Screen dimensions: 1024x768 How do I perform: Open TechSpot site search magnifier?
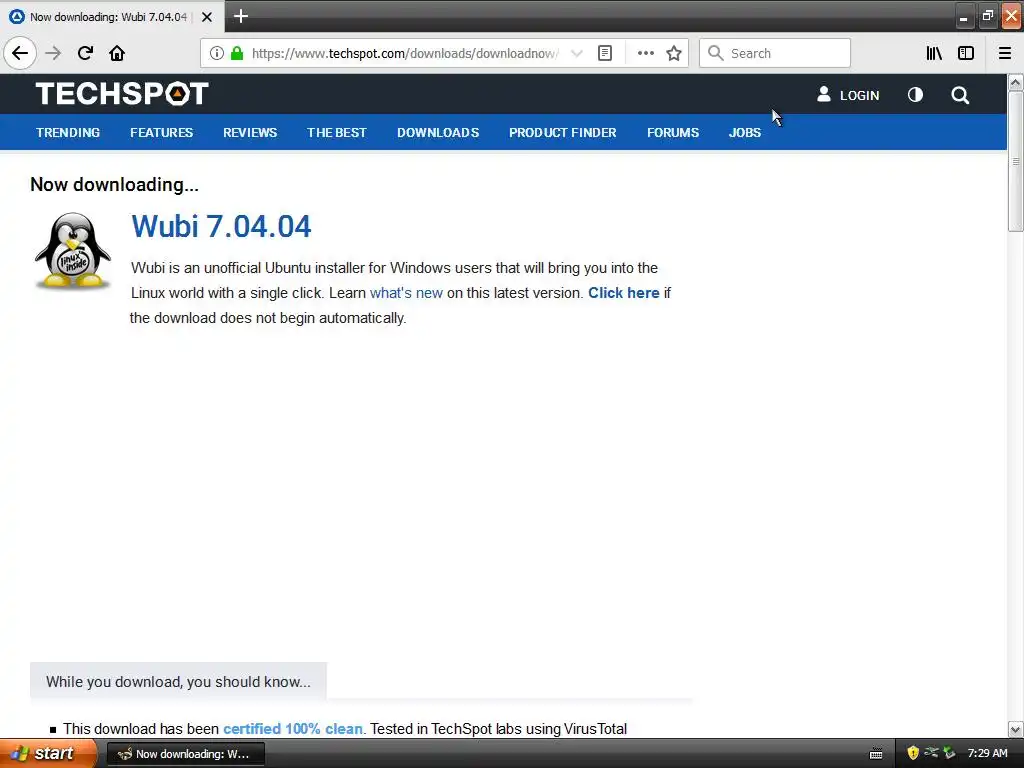tap(960, 95)
